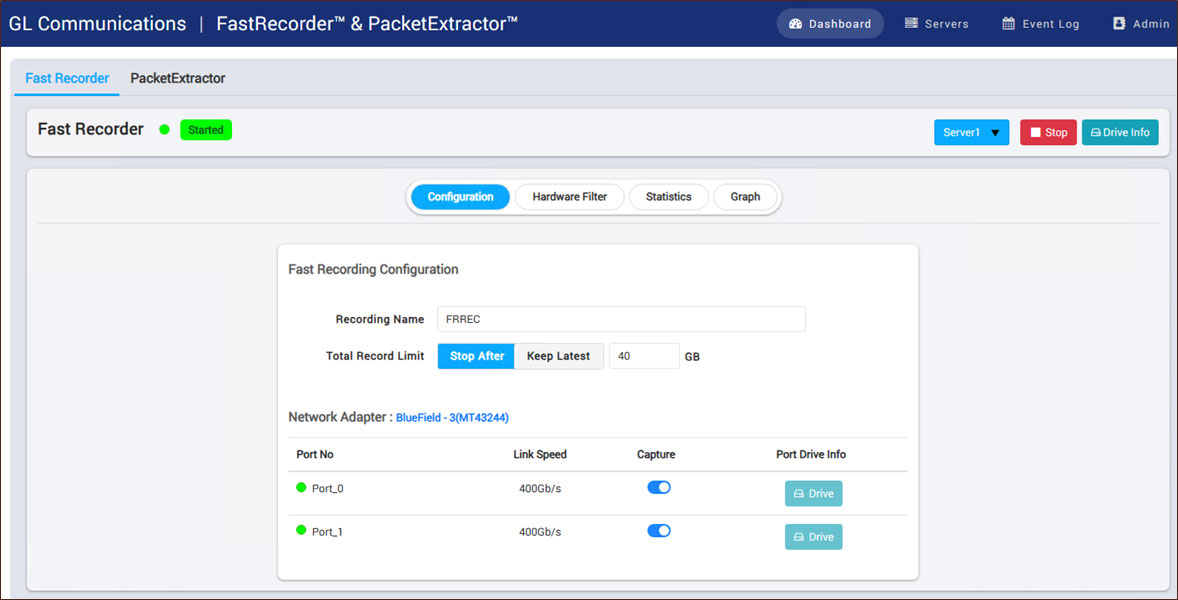Stop the fast recorder
1178x600 pixels.
(1048, 132)
